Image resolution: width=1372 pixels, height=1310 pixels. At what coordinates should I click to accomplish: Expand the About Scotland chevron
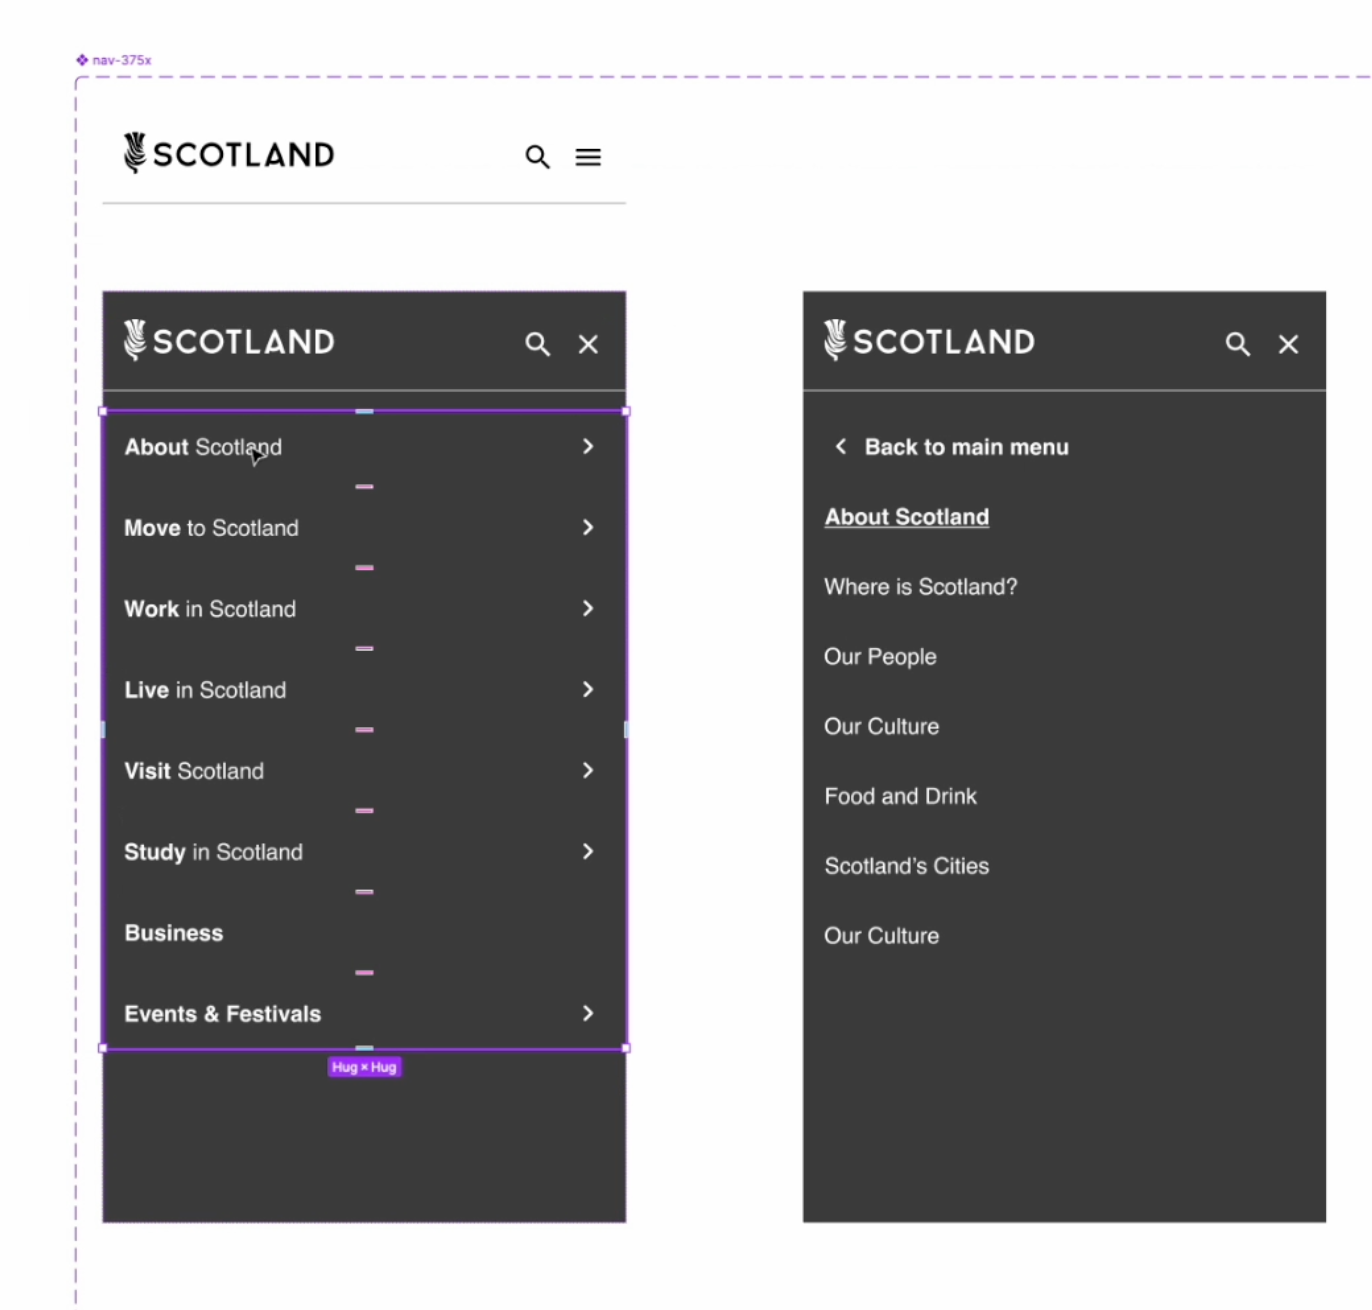(x=588, y=446)
